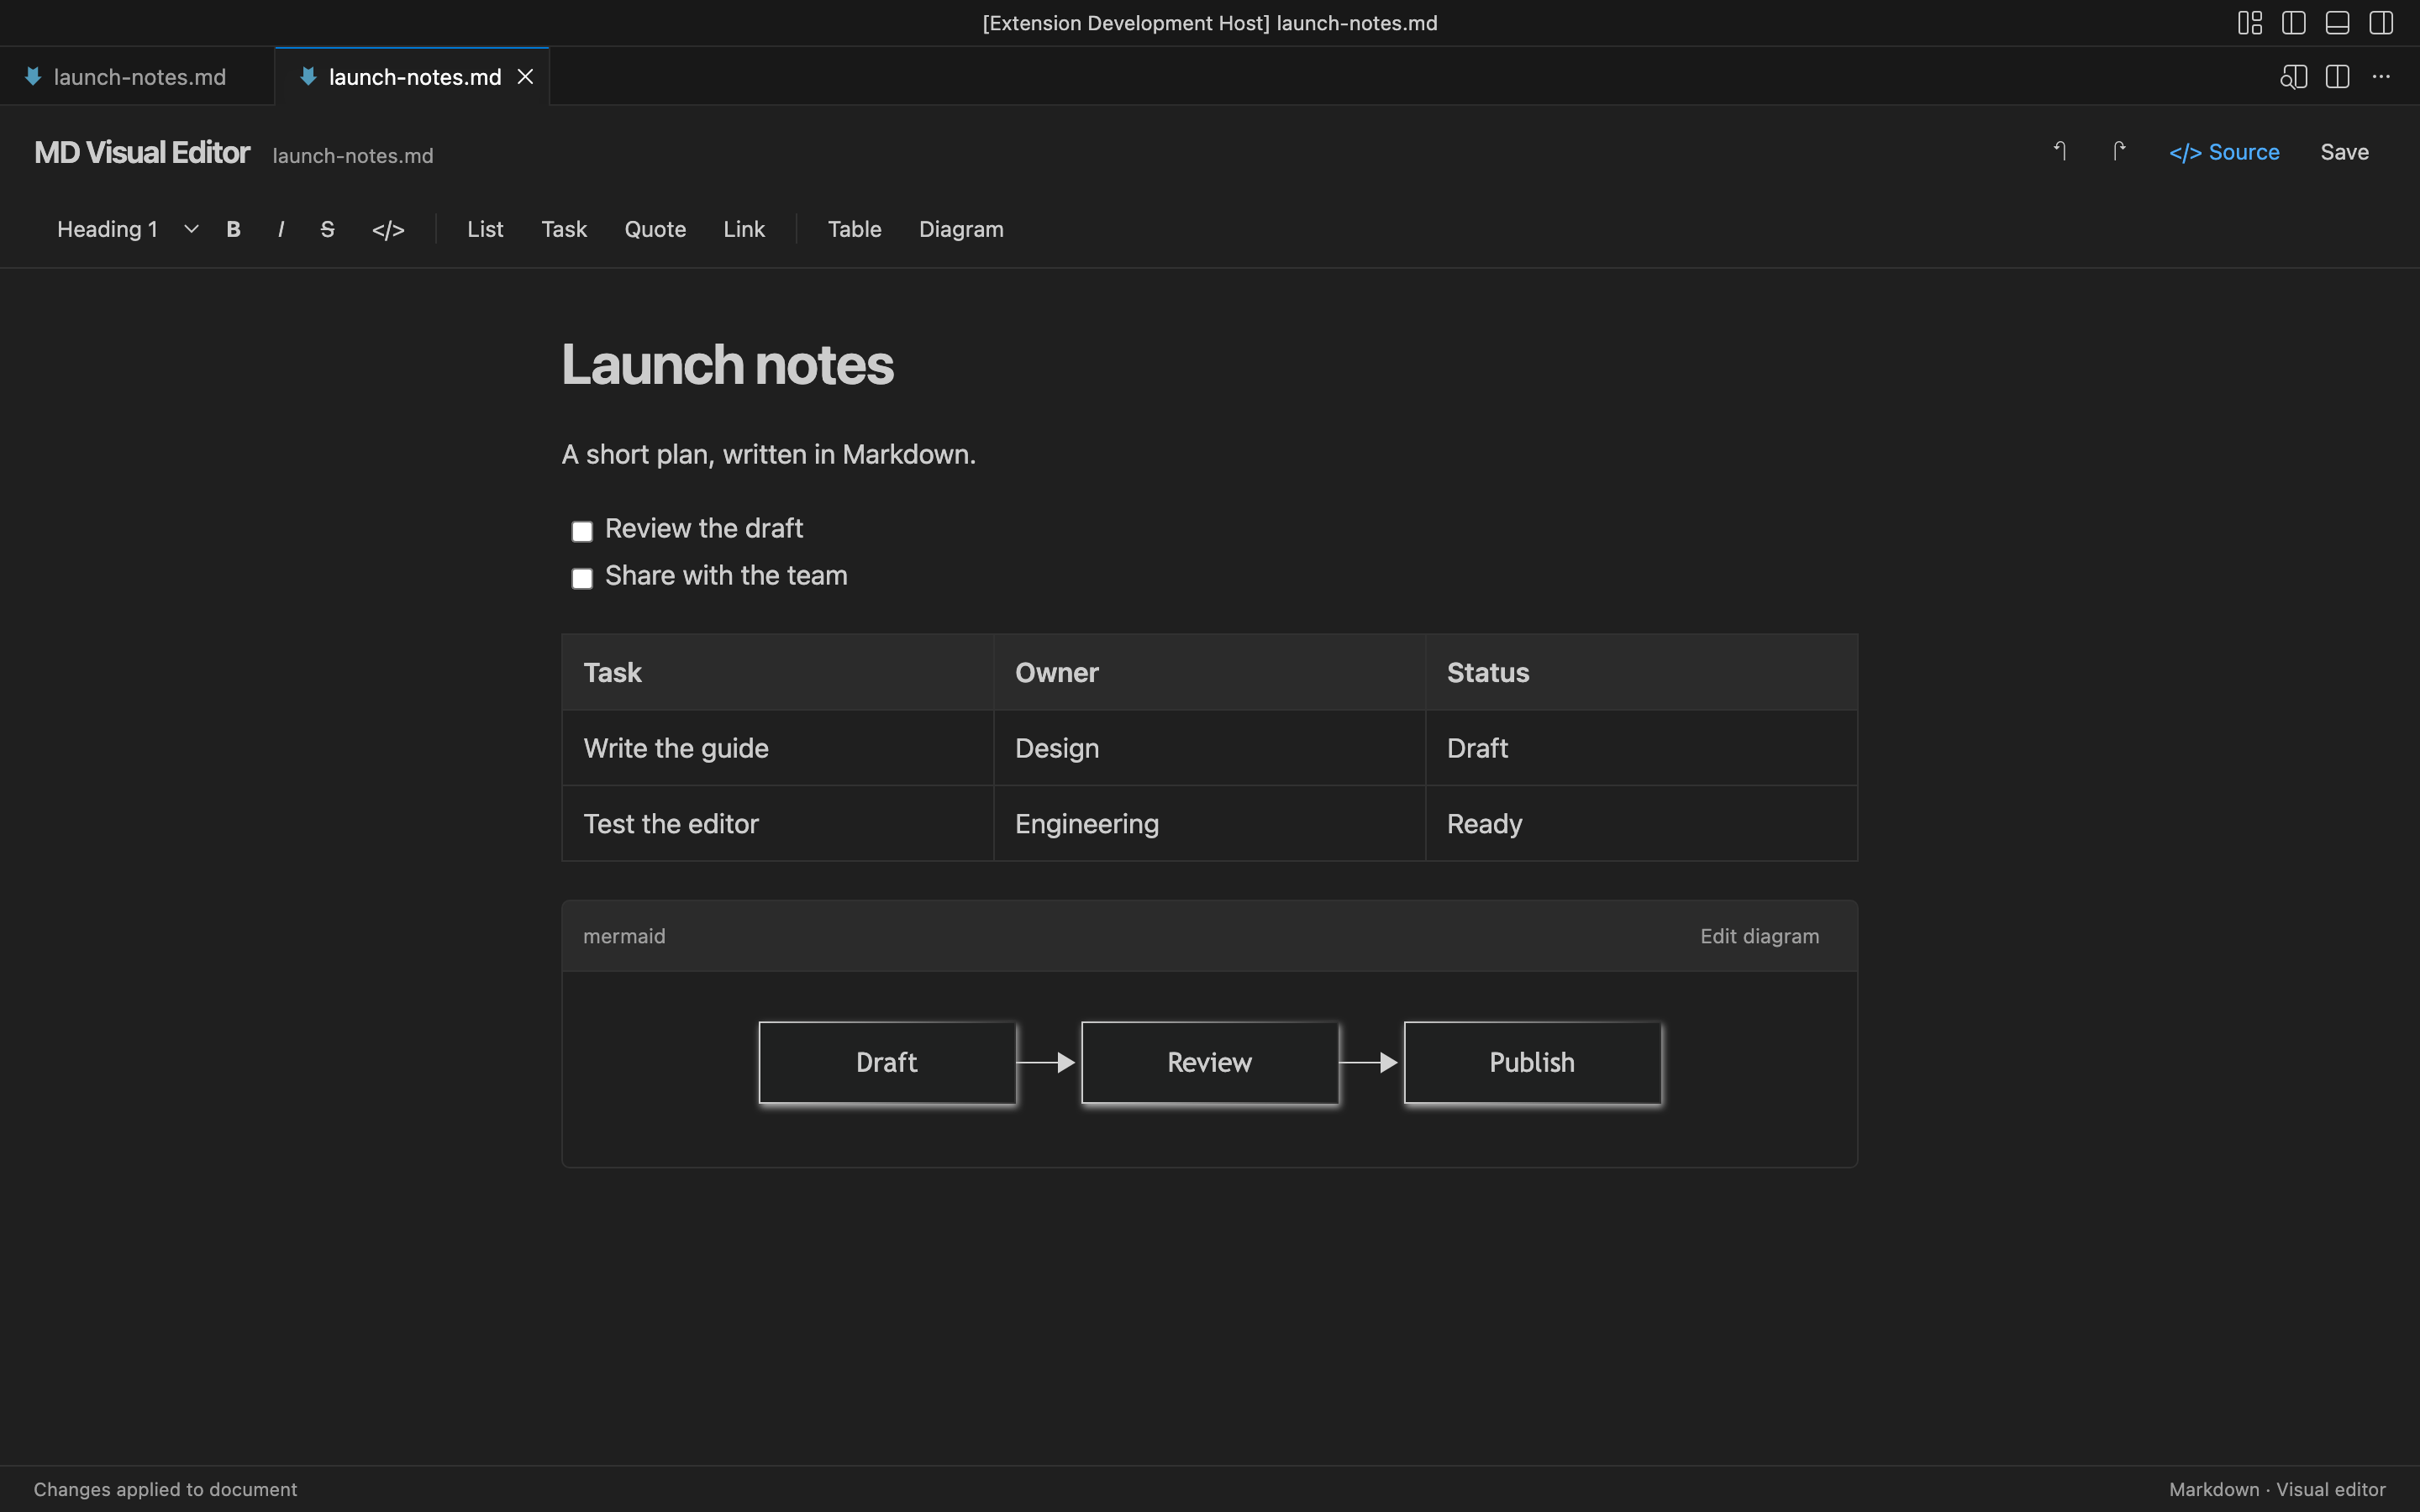
Task: Click the Save button
Action: [x=2344, y=152]
